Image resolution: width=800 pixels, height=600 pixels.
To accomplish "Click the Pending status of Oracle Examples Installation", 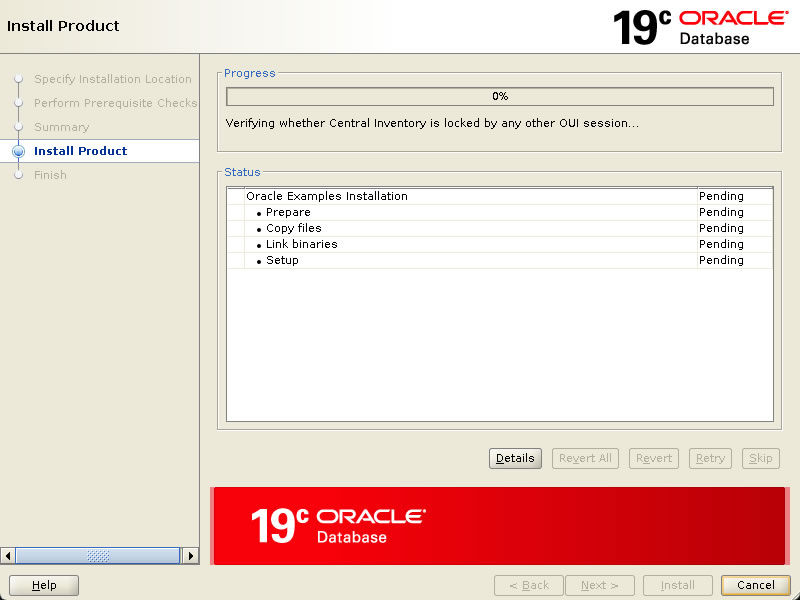I will pos(721,196).
